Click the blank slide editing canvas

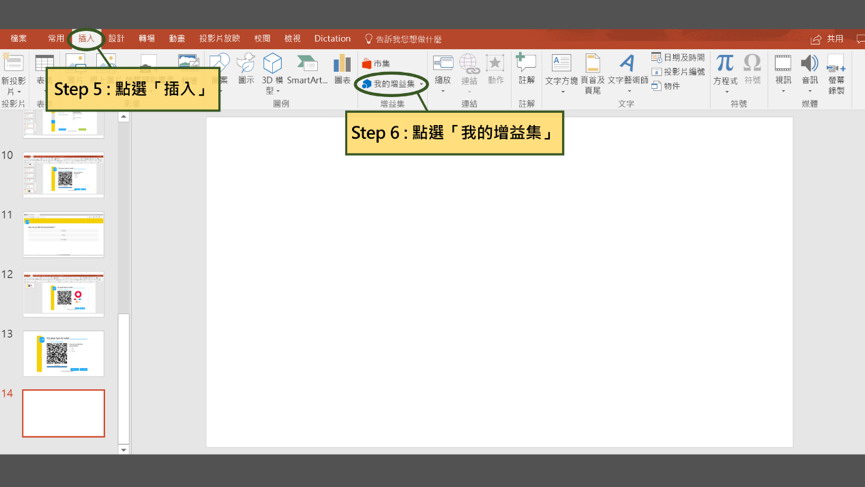pos(499,282)
